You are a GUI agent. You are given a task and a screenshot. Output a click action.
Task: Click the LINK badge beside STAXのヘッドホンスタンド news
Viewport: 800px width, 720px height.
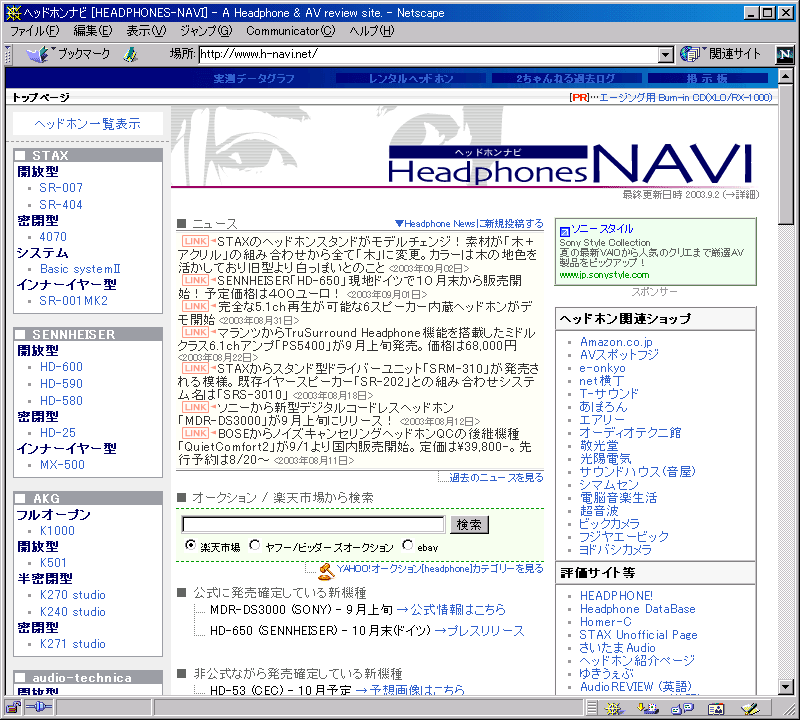(196, 241)
